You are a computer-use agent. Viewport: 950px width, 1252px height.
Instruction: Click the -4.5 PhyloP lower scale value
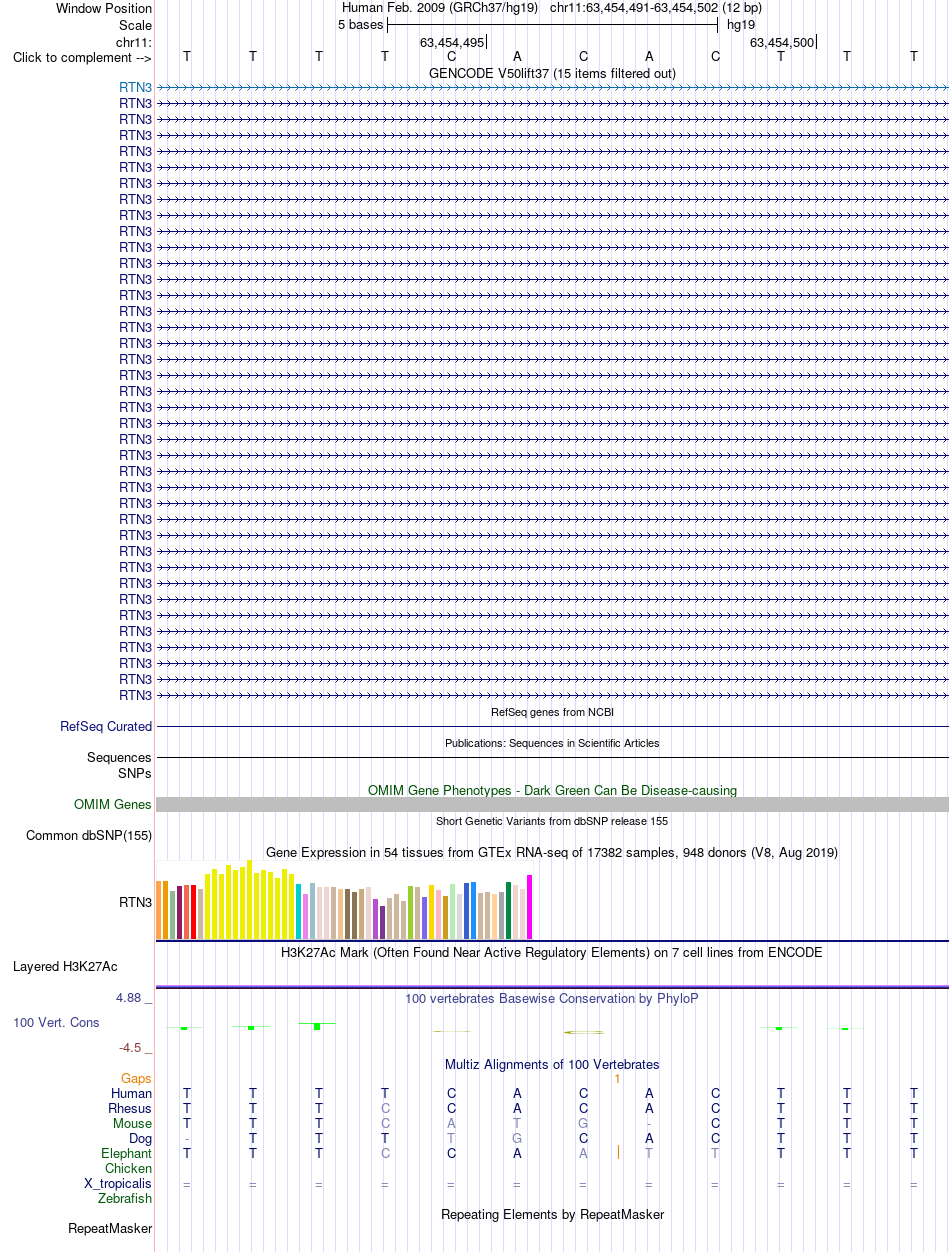pyautogui.click(x=132, y=1047)
